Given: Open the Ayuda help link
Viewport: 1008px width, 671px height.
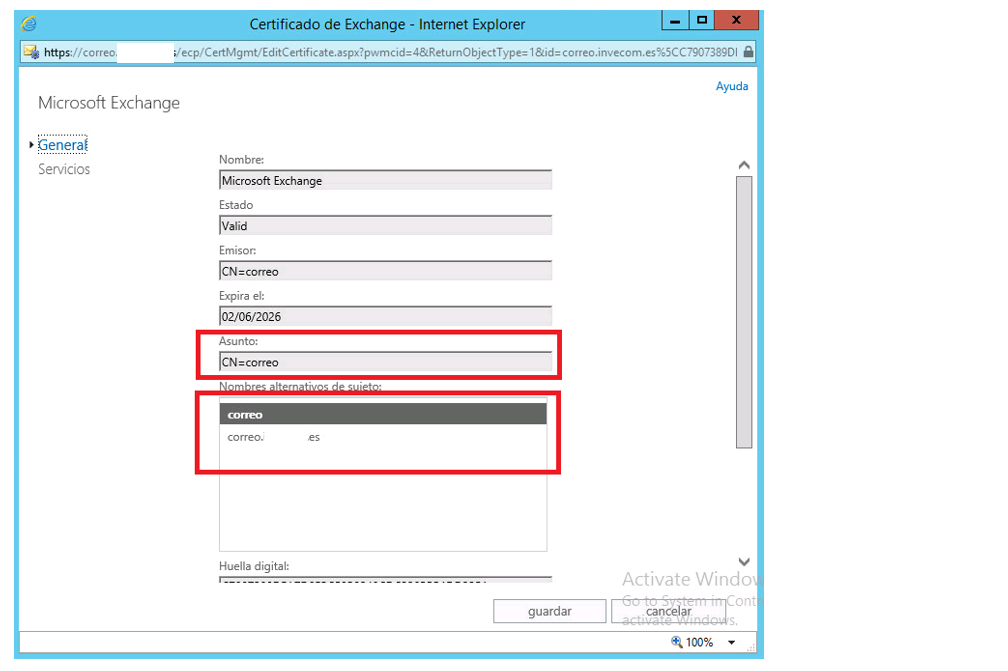Looking at the screenshot, I should pos(732,86).
